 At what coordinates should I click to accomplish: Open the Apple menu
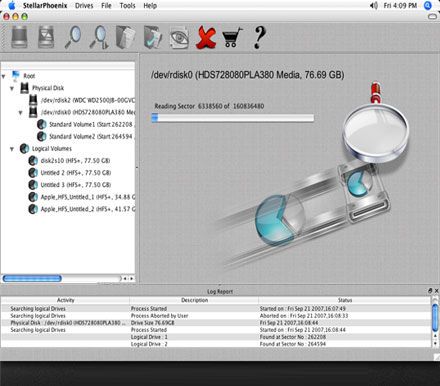pos(12,5)
